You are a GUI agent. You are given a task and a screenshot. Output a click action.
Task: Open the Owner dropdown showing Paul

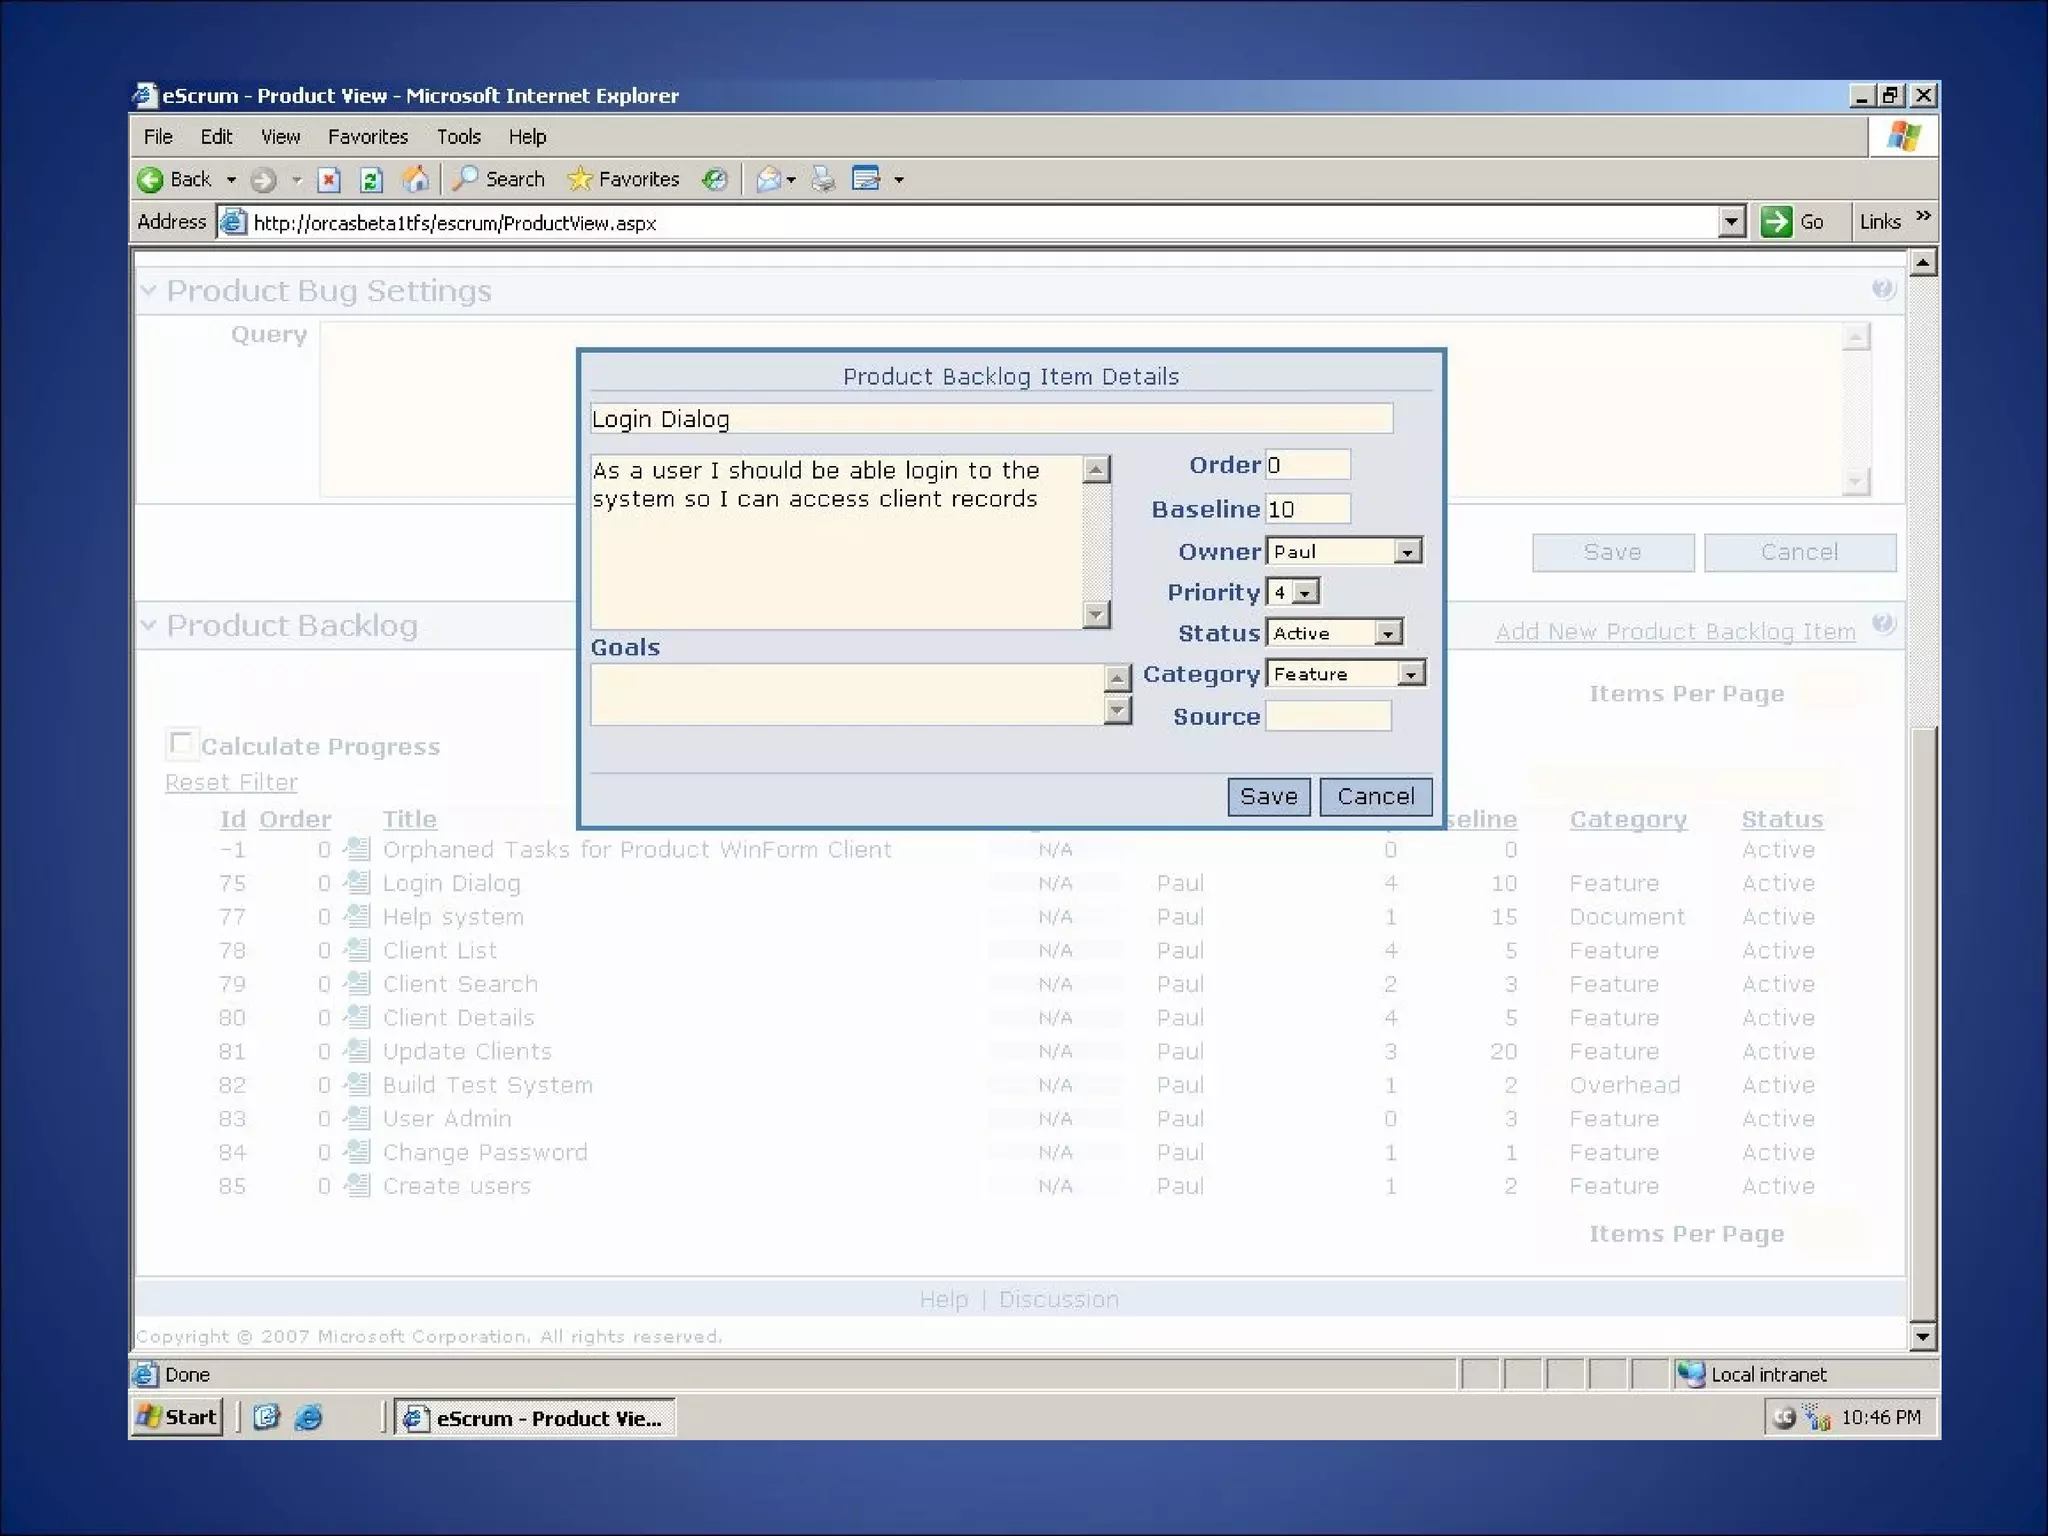1407,552
